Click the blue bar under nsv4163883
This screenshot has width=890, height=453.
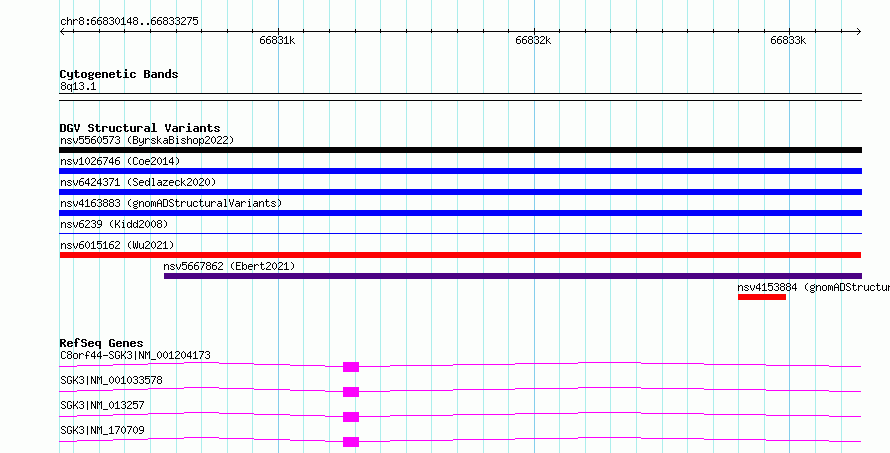click(460, 213)
